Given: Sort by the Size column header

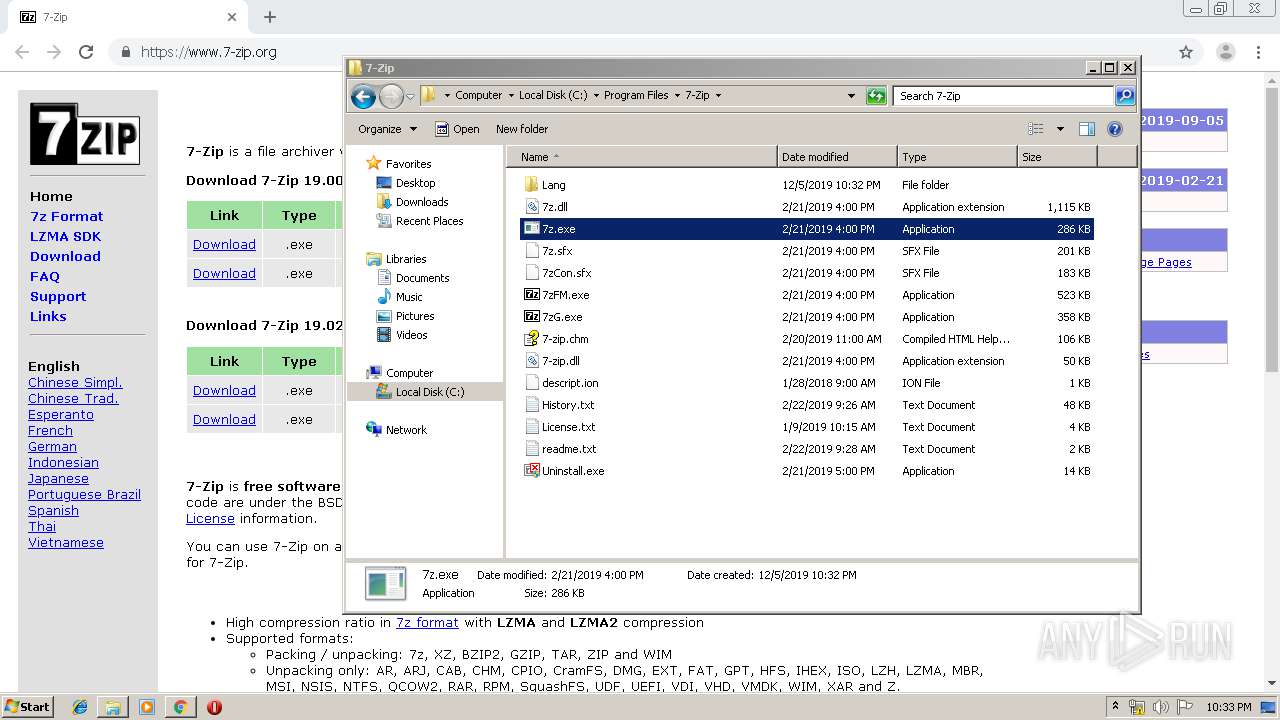Looking at the screenshot, I should coord(1057,157).
